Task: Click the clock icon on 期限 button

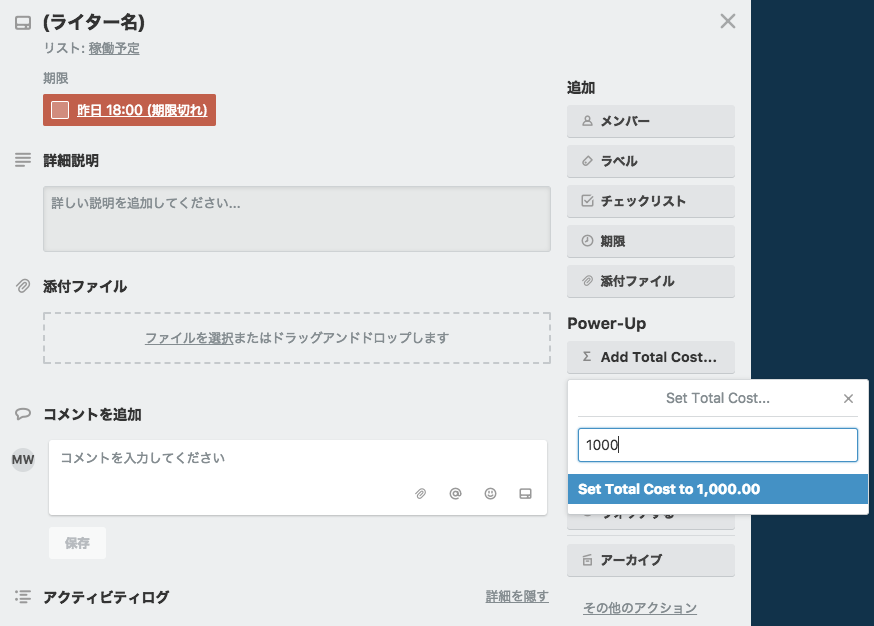Action: click(587, 241)
